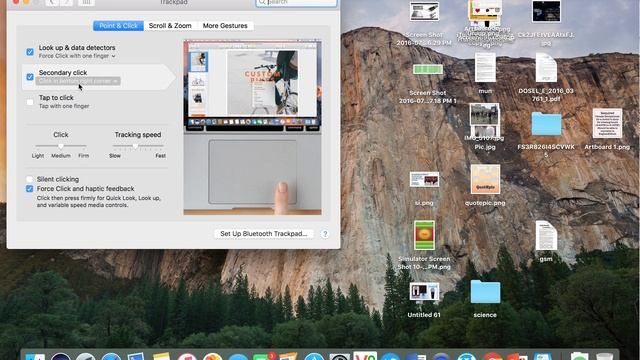This screenshot has width=640, height=360.
Task: Click the Fast label under Tracking speed
Action: click(x=160, y=156)
